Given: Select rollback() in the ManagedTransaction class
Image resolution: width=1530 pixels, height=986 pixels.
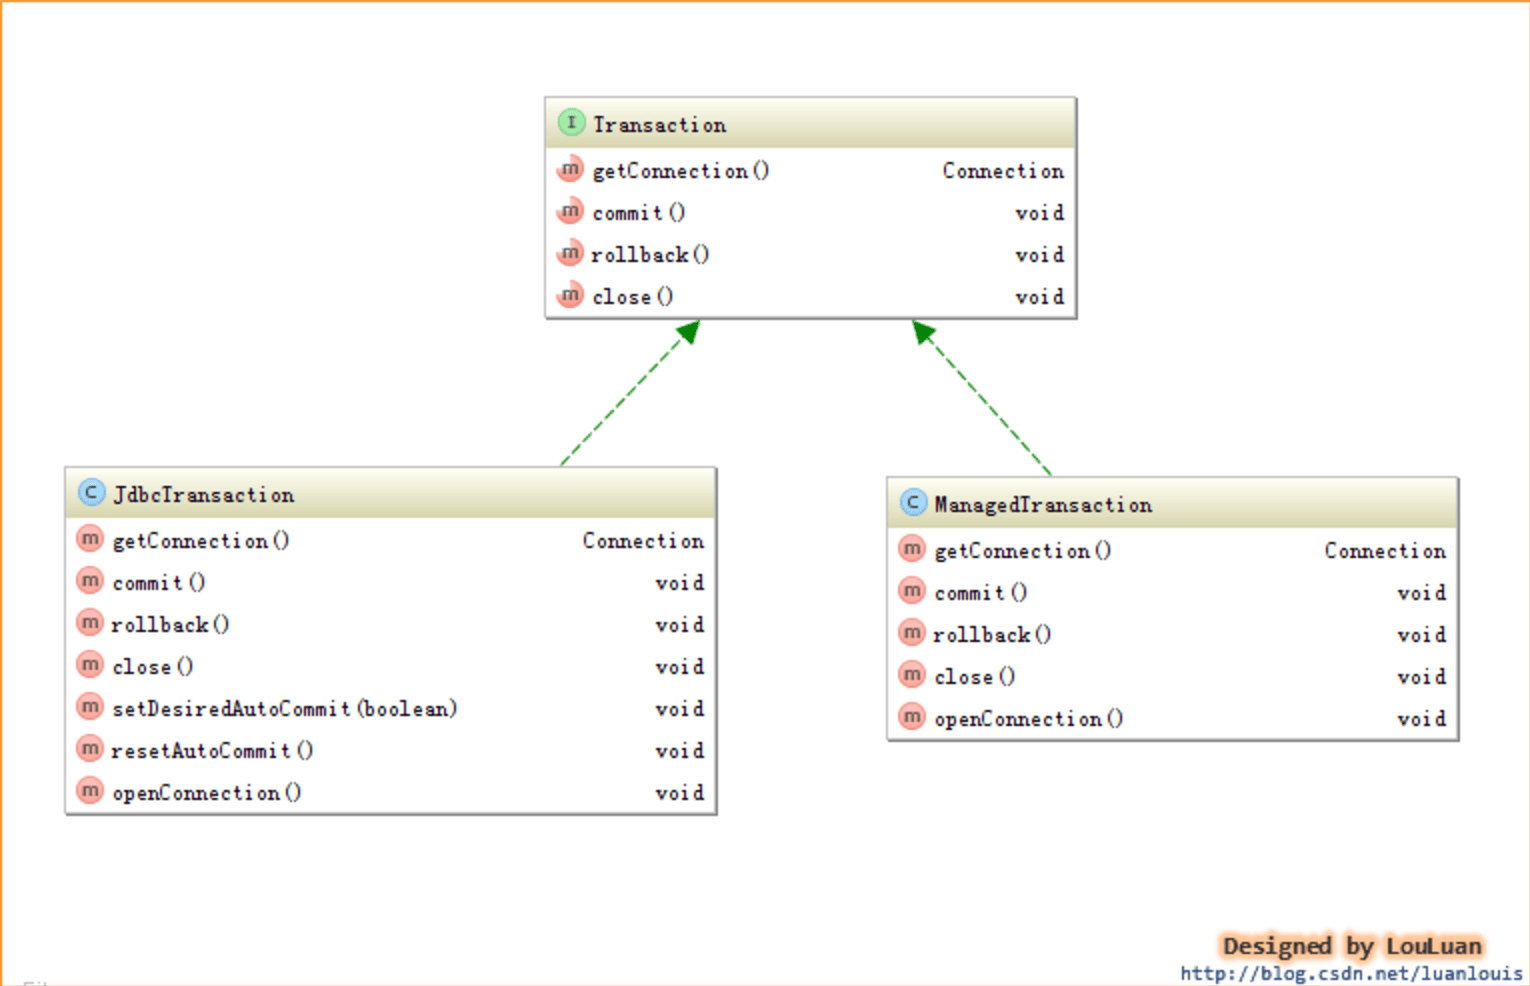Looking at the screenshot, I should click(x=991, y=635).
